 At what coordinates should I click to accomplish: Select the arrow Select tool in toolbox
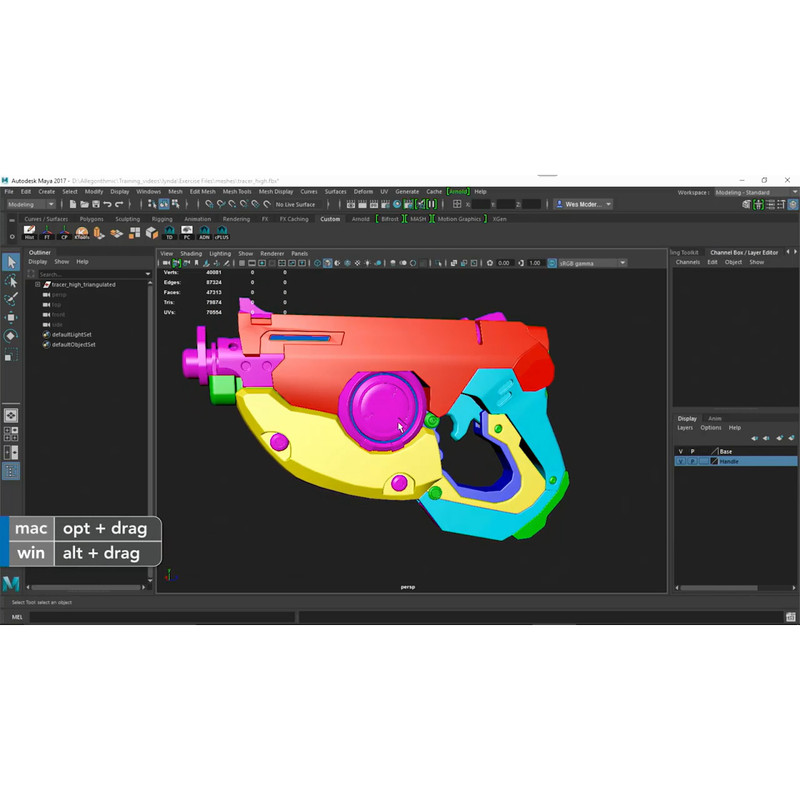[11, 262]
